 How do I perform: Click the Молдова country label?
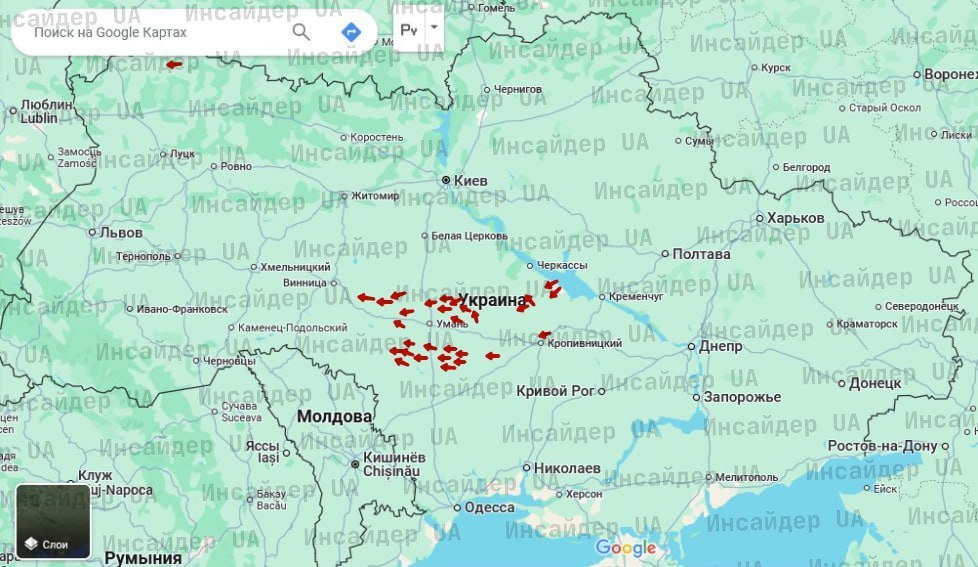(334, 416)
